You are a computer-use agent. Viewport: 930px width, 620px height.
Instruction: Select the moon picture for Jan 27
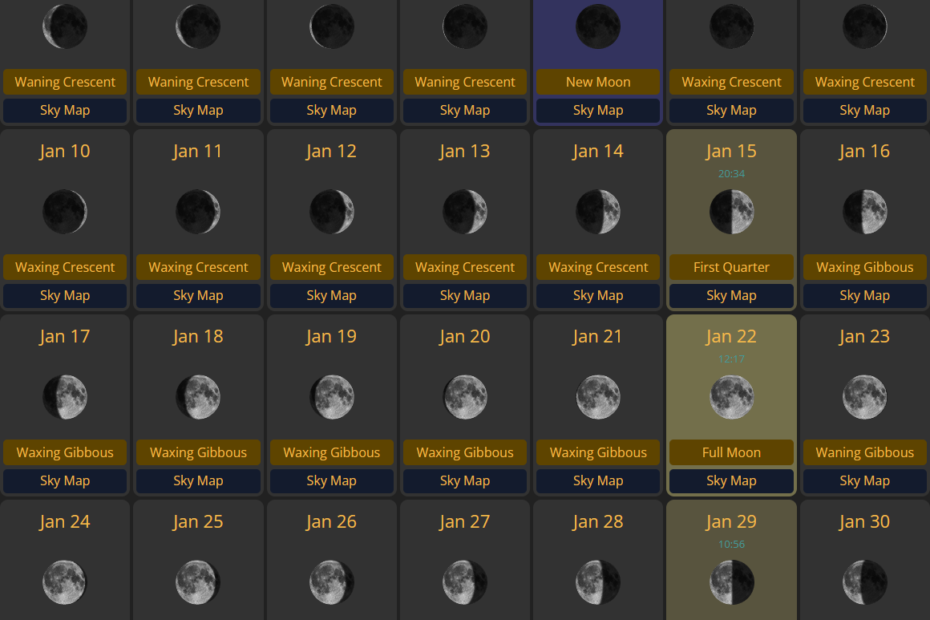(465, 582)
